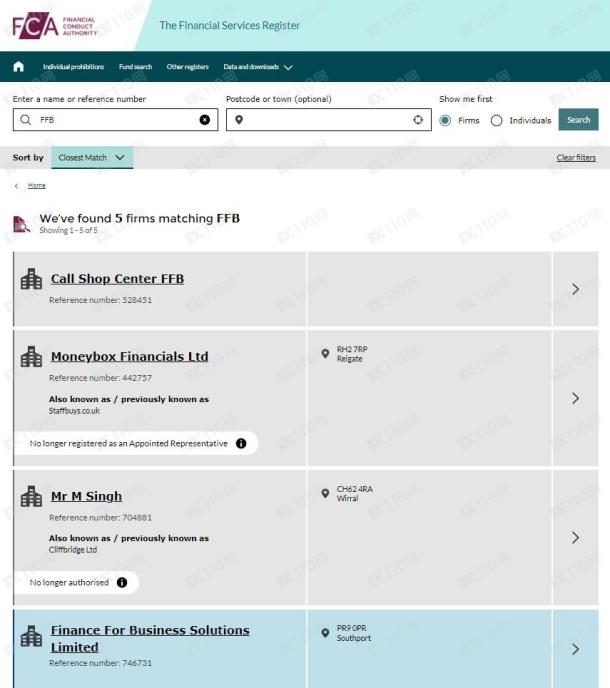Open the Call Shop Center FFB link

117,279
